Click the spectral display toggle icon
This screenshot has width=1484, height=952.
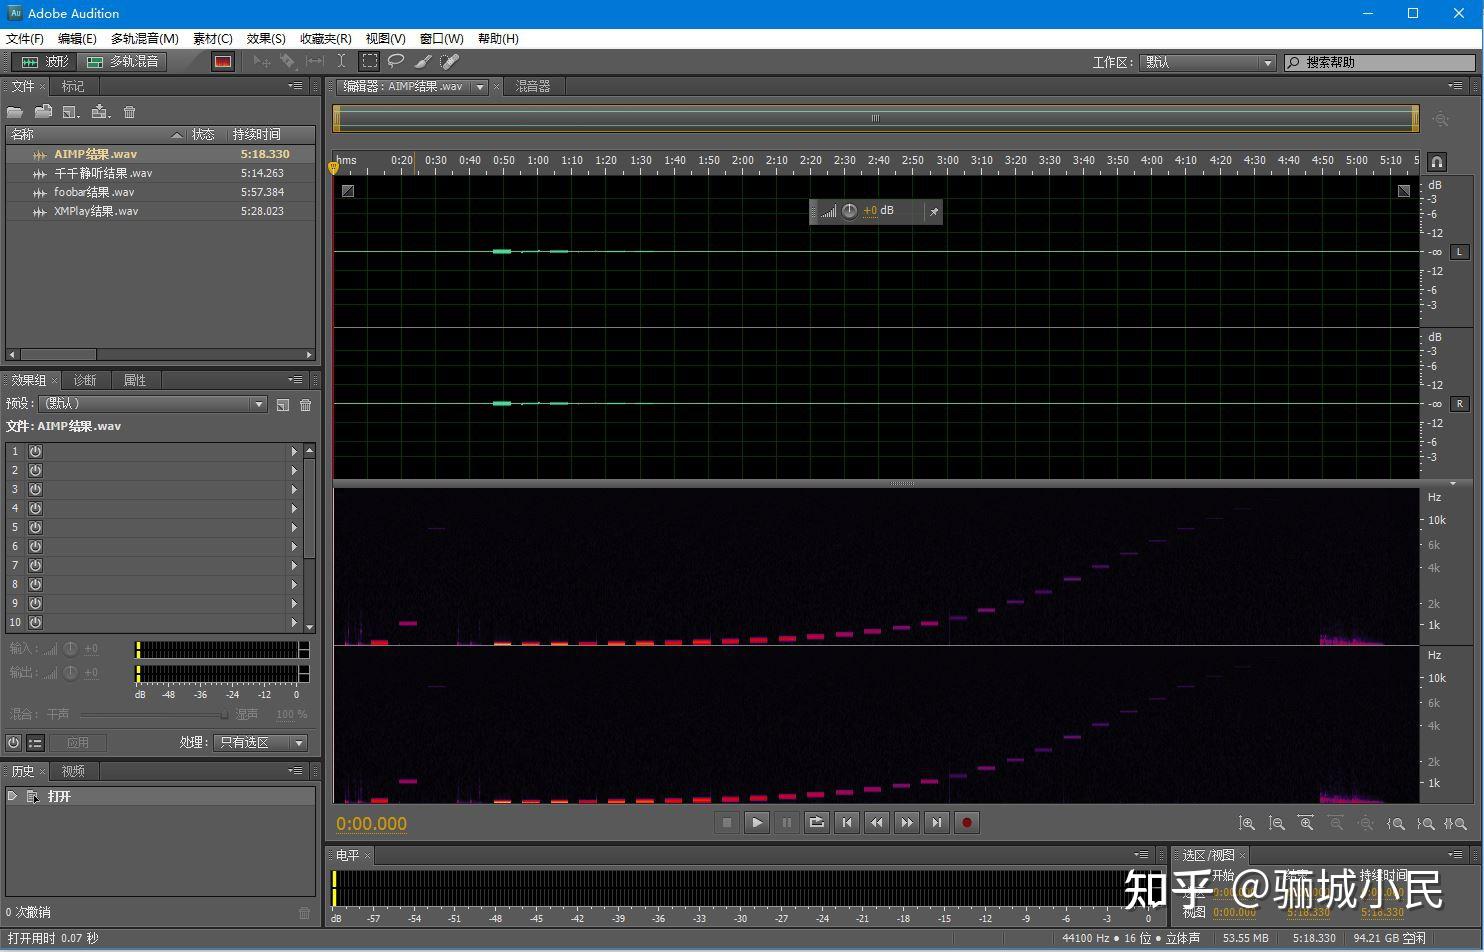(x=222, y=61)
